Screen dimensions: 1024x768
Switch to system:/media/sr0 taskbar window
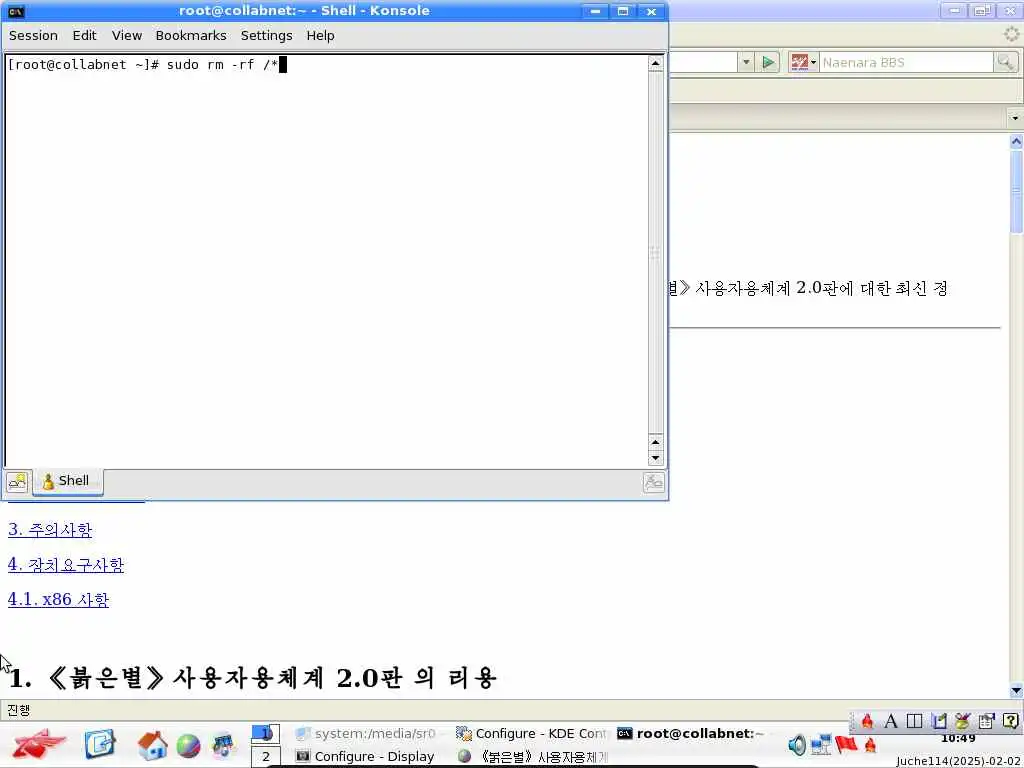(x=366, y=733)
